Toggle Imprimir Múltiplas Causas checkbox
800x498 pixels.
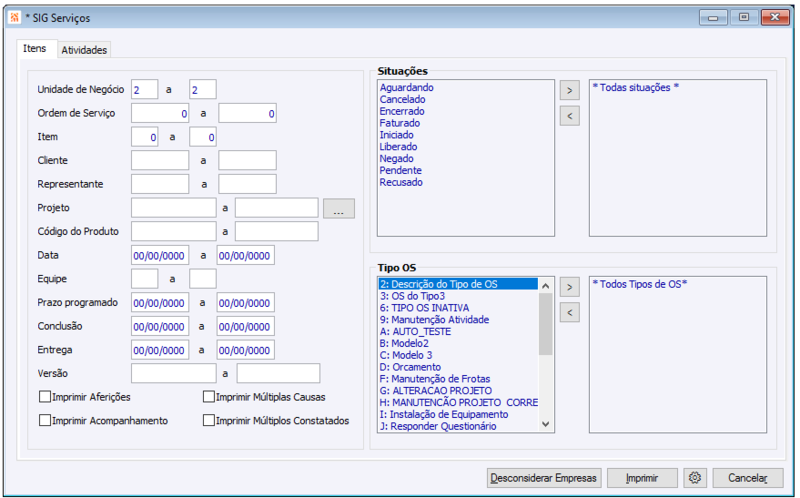coord(209,397)
